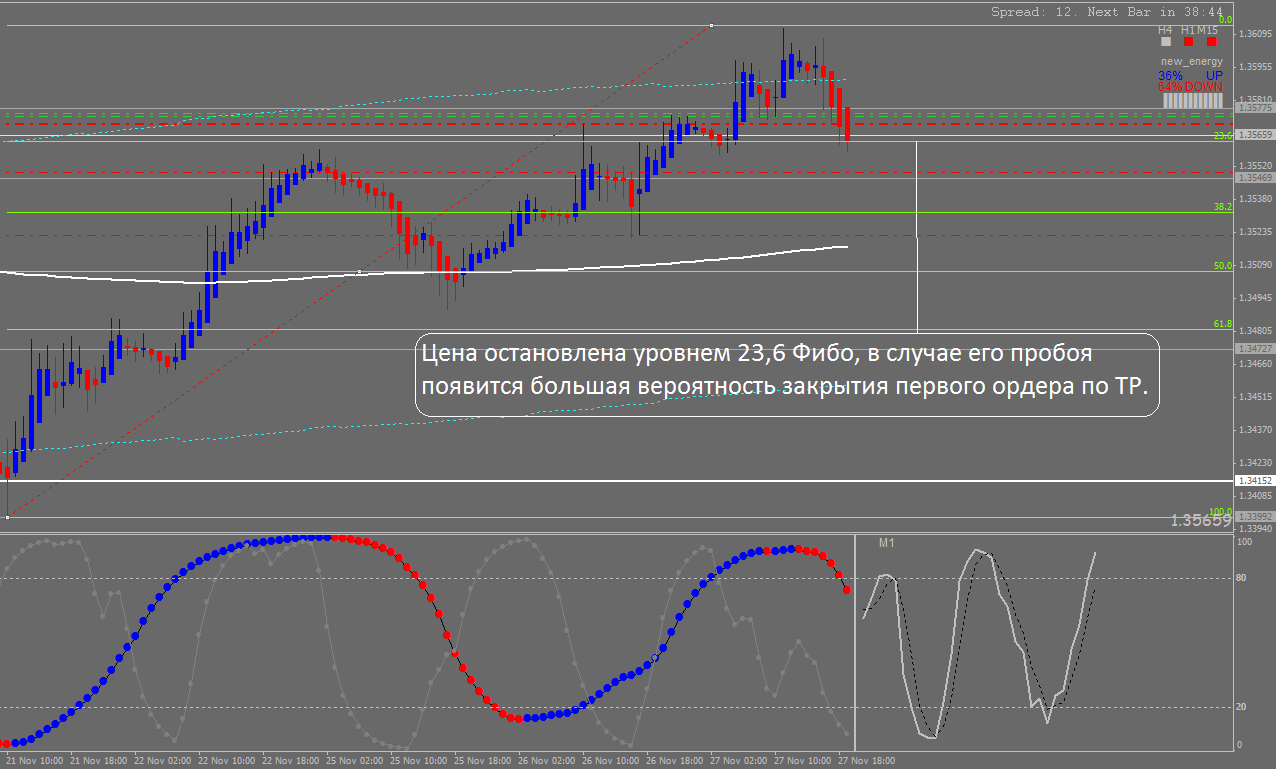
Task: Click the red '64% DOWN' energy reading
Action: (1190, 87)
